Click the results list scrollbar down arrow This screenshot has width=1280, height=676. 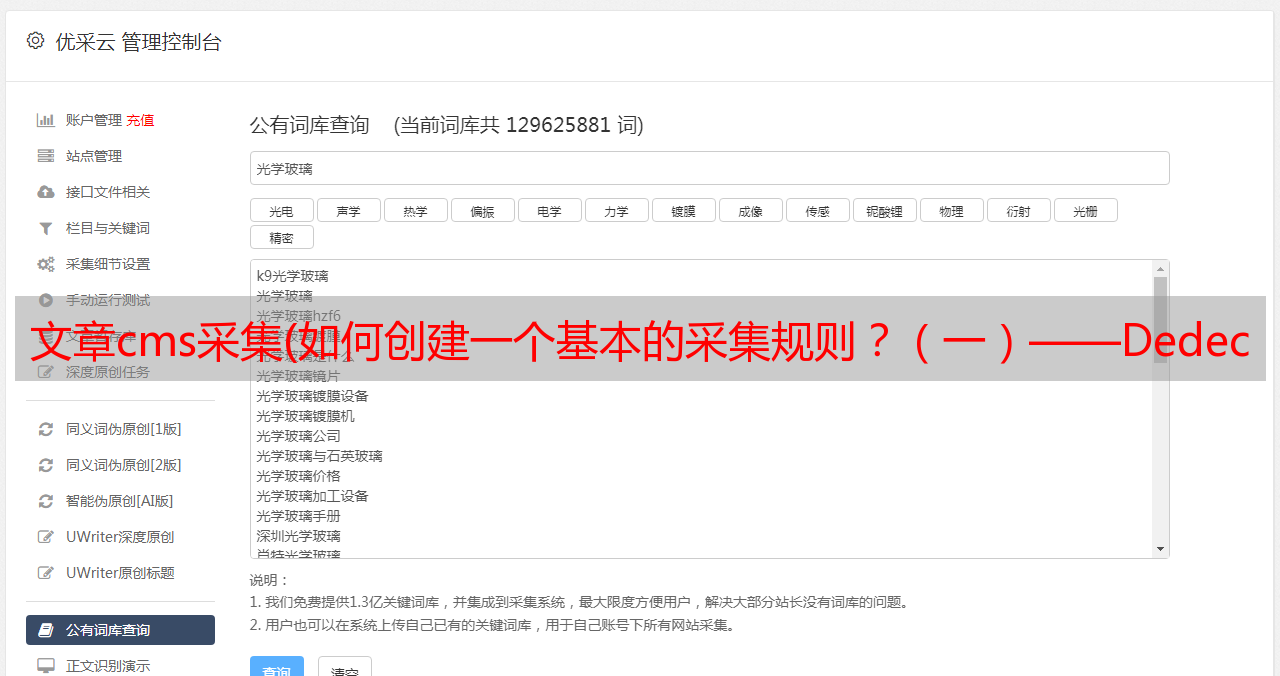(1160, 549)
